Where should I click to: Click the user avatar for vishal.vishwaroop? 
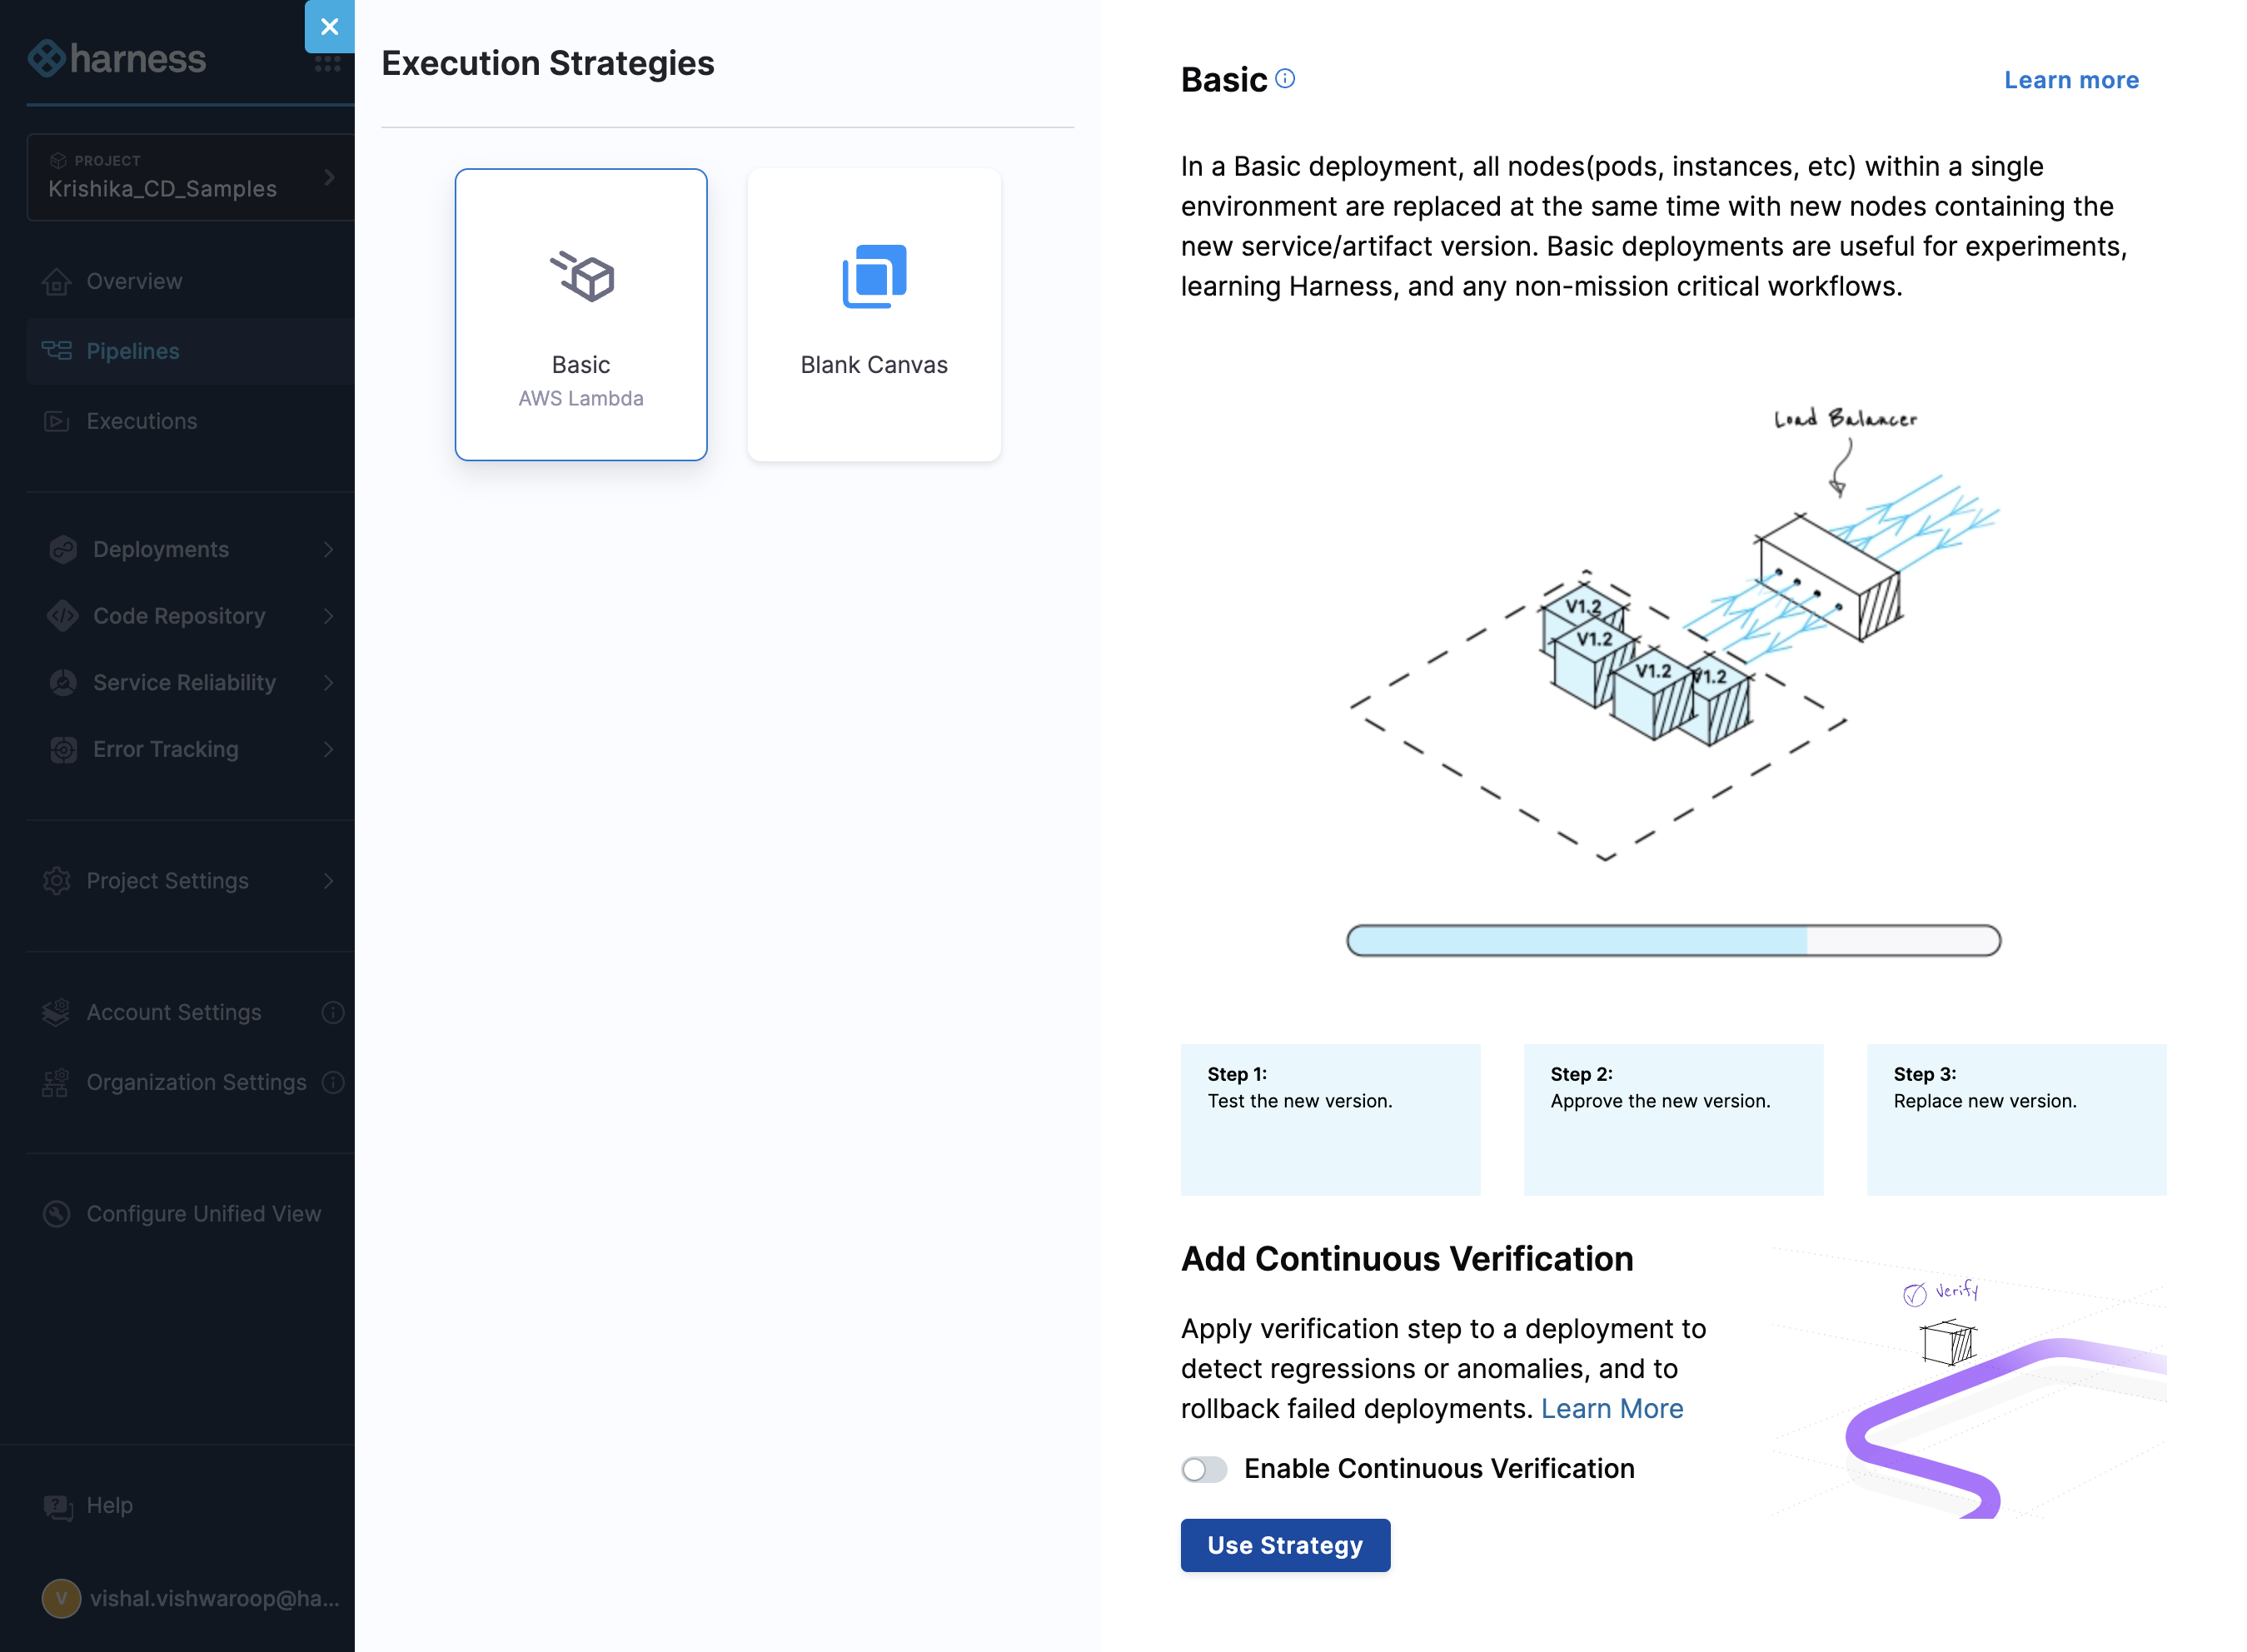tap(61, 1599)
